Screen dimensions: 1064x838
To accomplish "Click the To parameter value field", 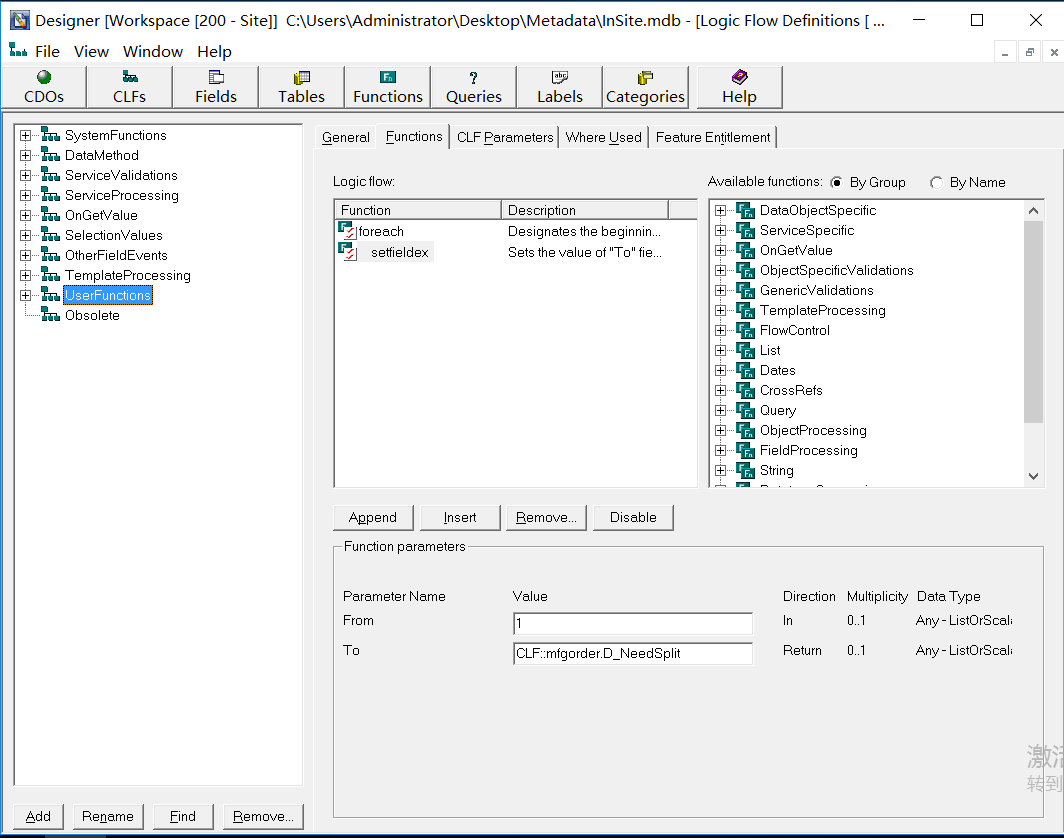I will click(632, 654).
